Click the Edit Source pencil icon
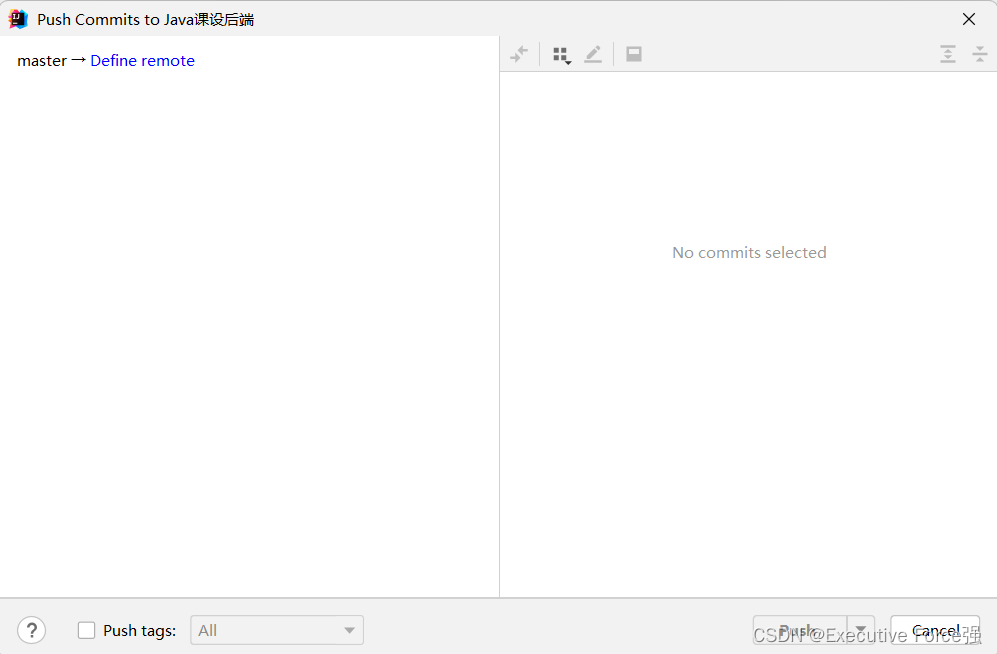 [593, 54]
